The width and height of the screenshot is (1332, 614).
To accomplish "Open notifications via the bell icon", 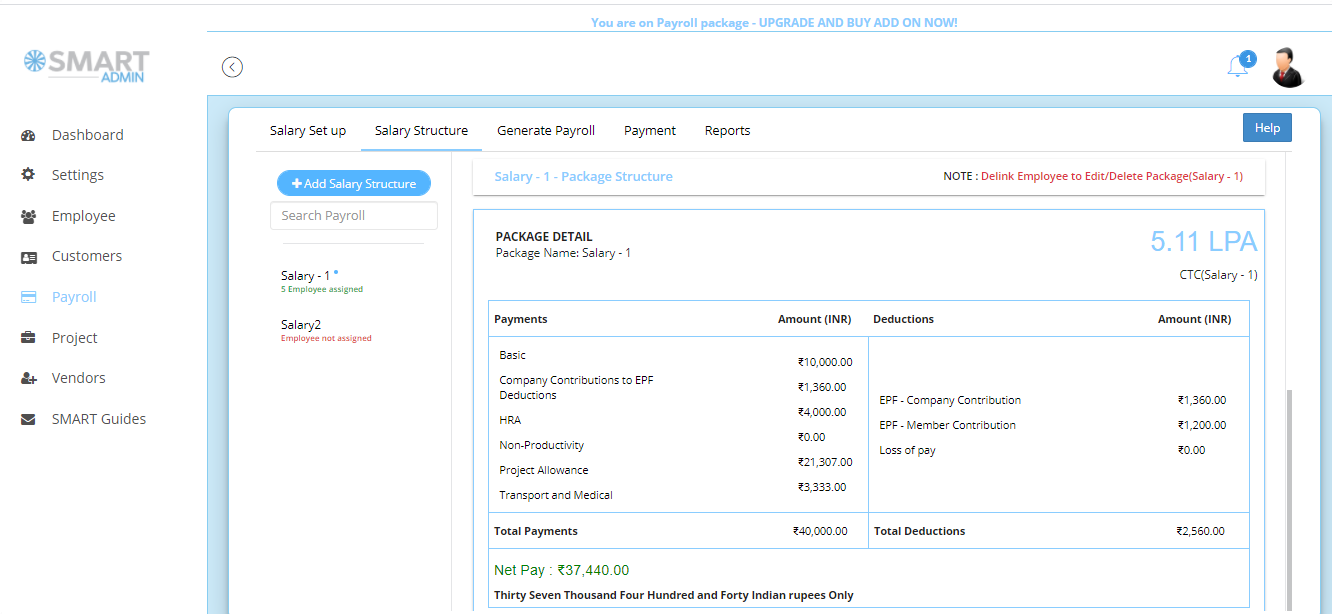I will coord(1237,62).
